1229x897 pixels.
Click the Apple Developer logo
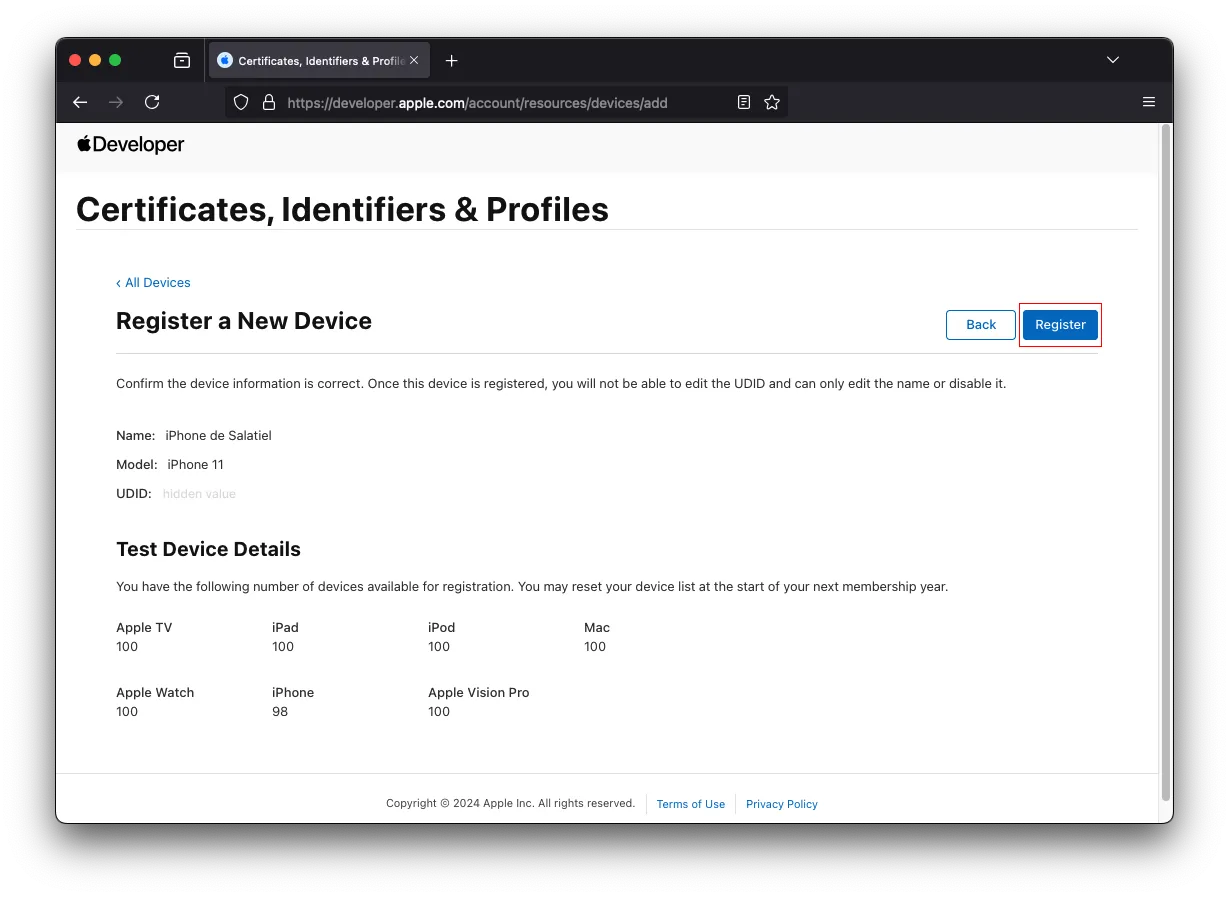pos(131,145)
